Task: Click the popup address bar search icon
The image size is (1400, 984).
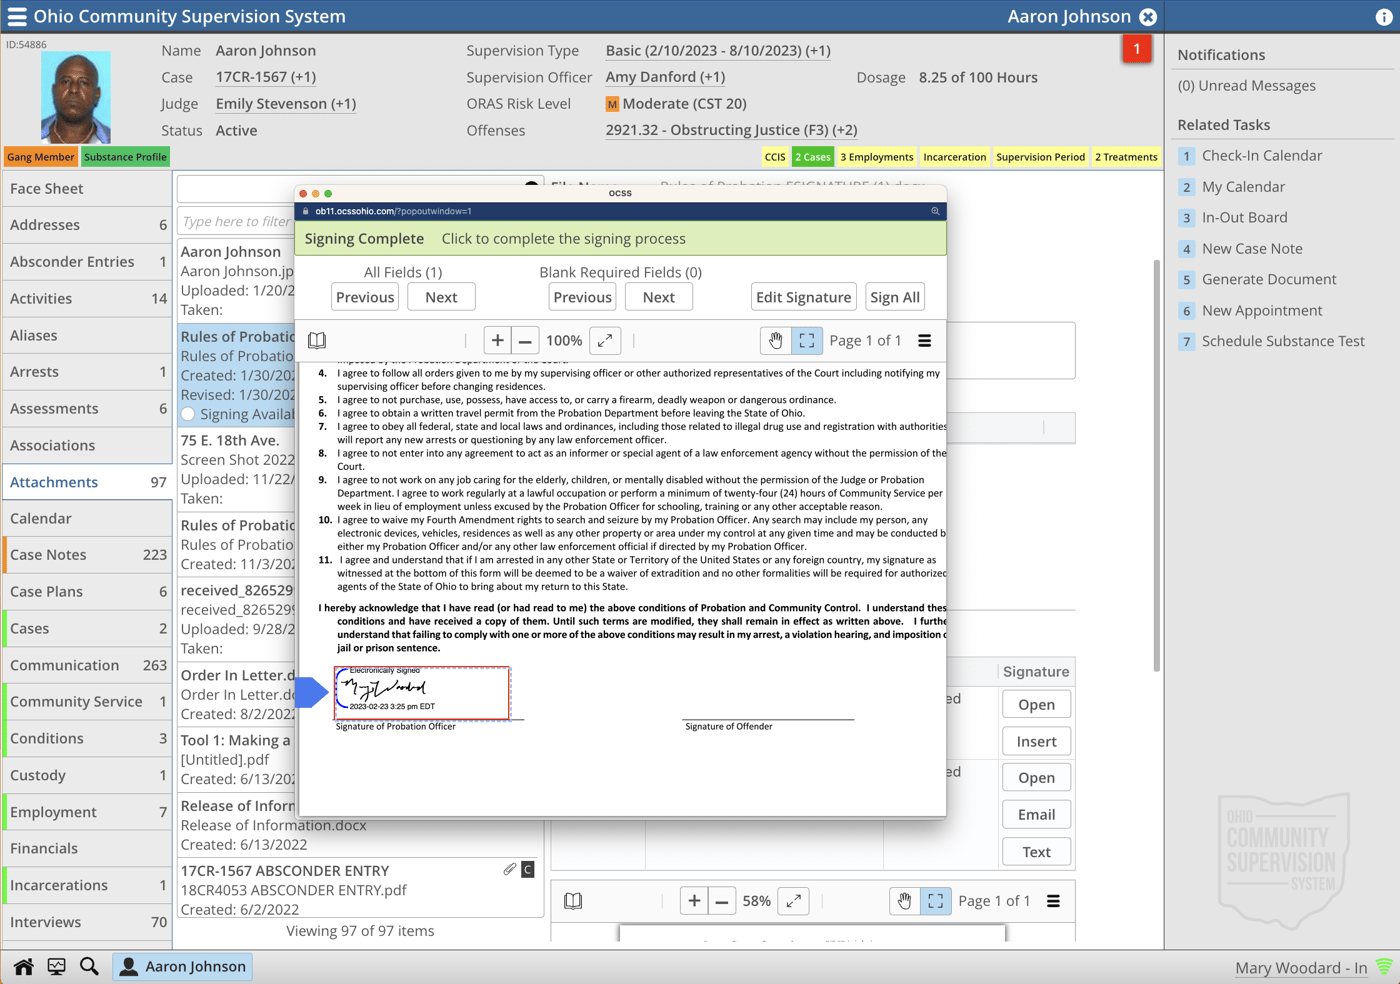Action: [935, 211]
